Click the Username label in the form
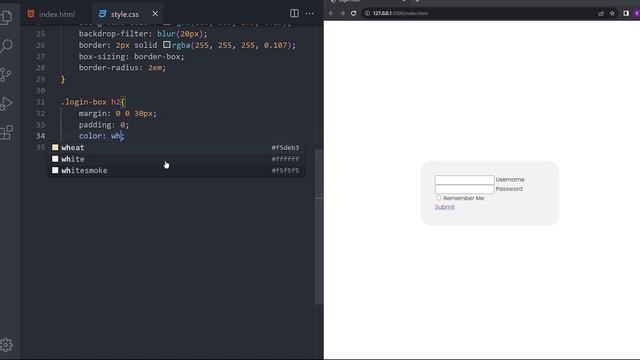Screen dimensions: 640x360 click(x=510, y=180)
